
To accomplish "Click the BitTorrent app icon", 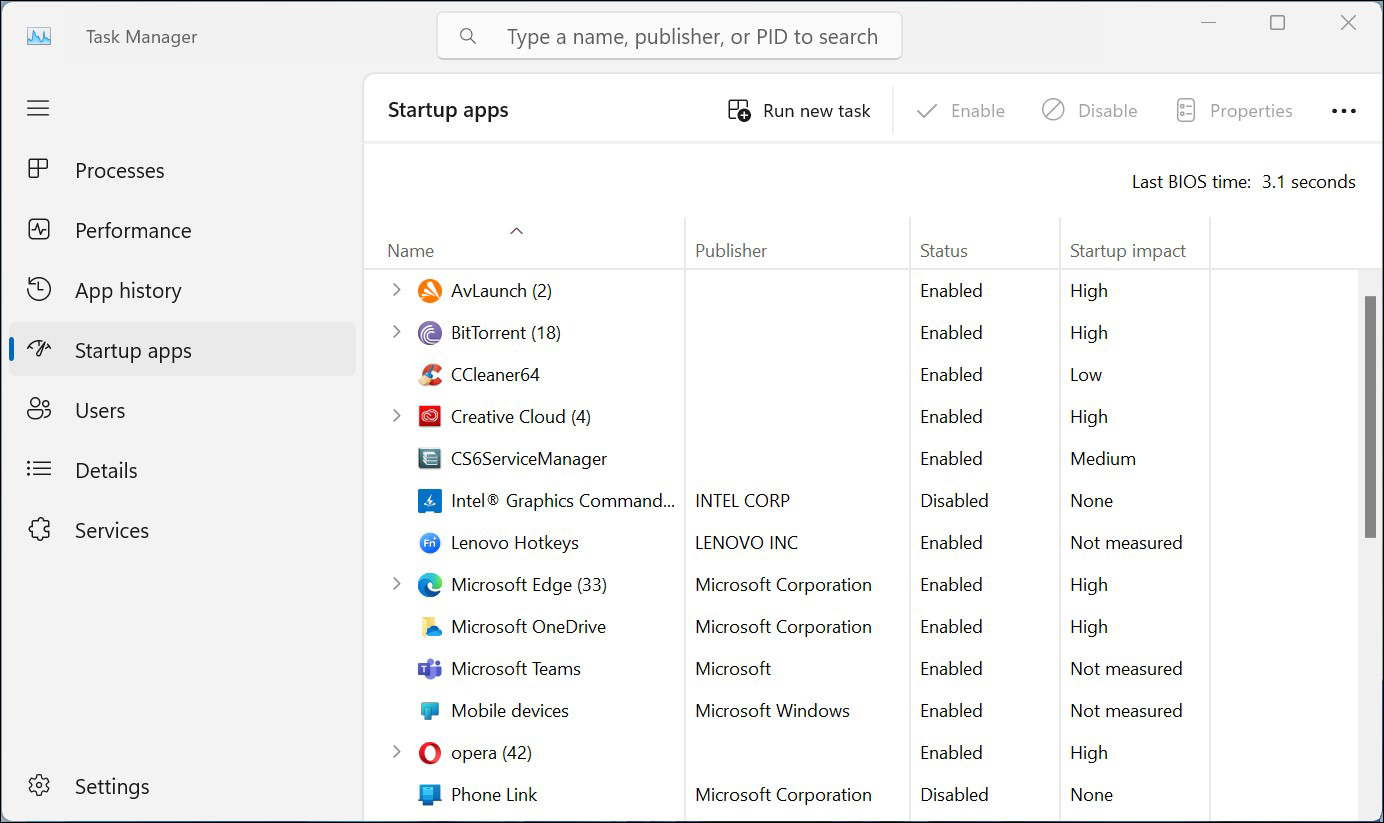I will (430, 332).
